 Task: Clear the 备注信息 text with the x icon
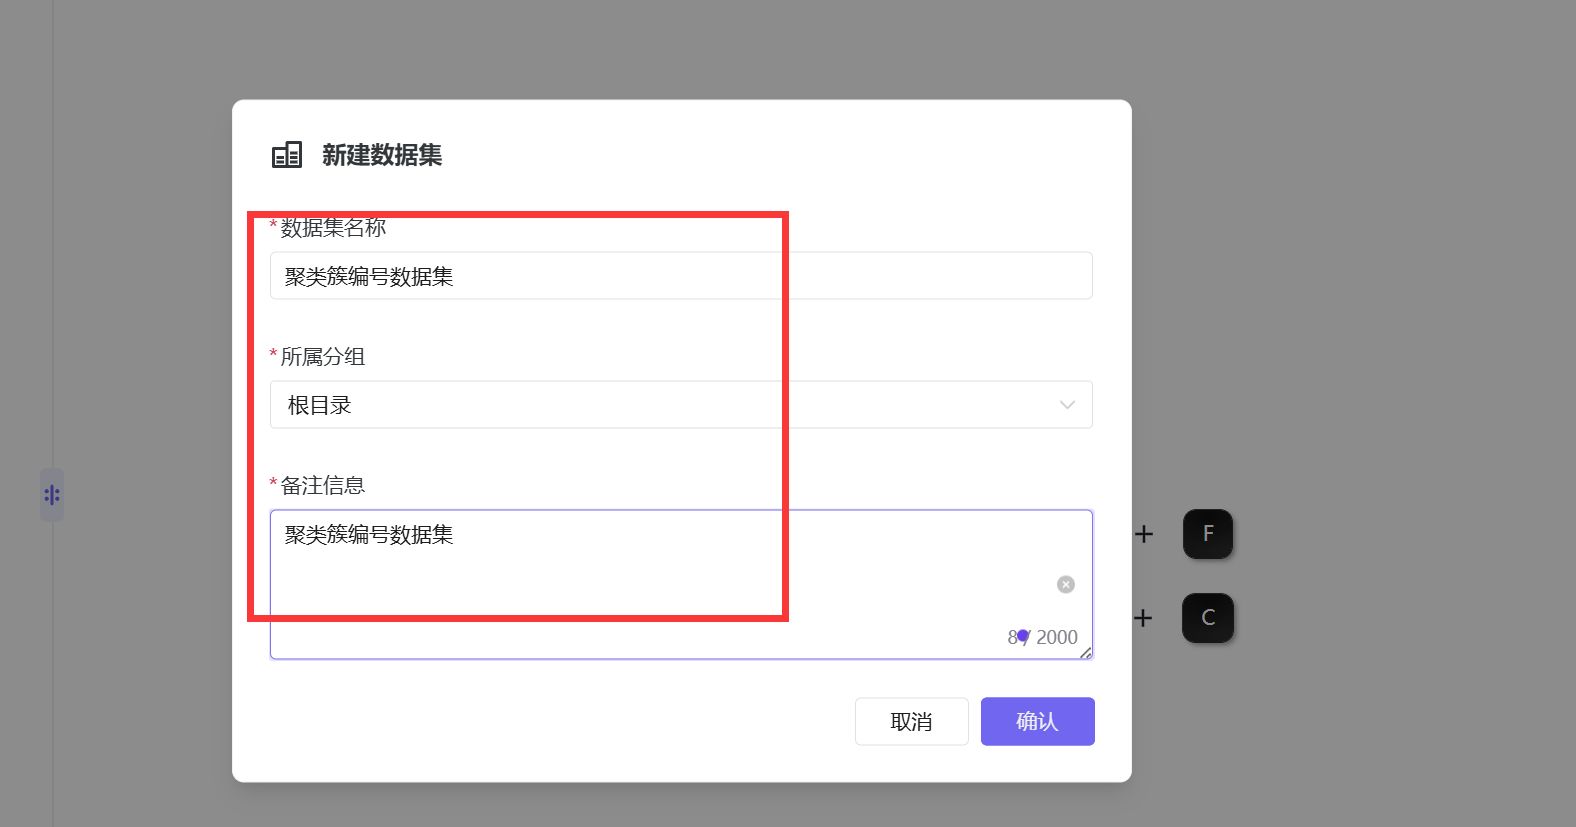point(1066,584)
